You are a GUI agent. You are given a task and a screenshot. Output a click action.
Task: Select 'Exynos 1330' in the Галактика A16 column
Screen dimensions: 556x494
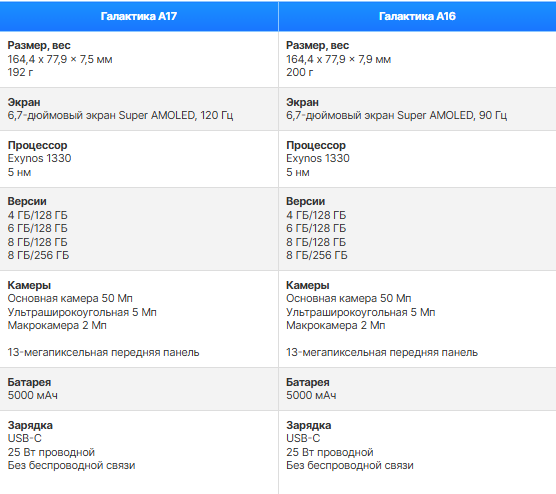318,159
